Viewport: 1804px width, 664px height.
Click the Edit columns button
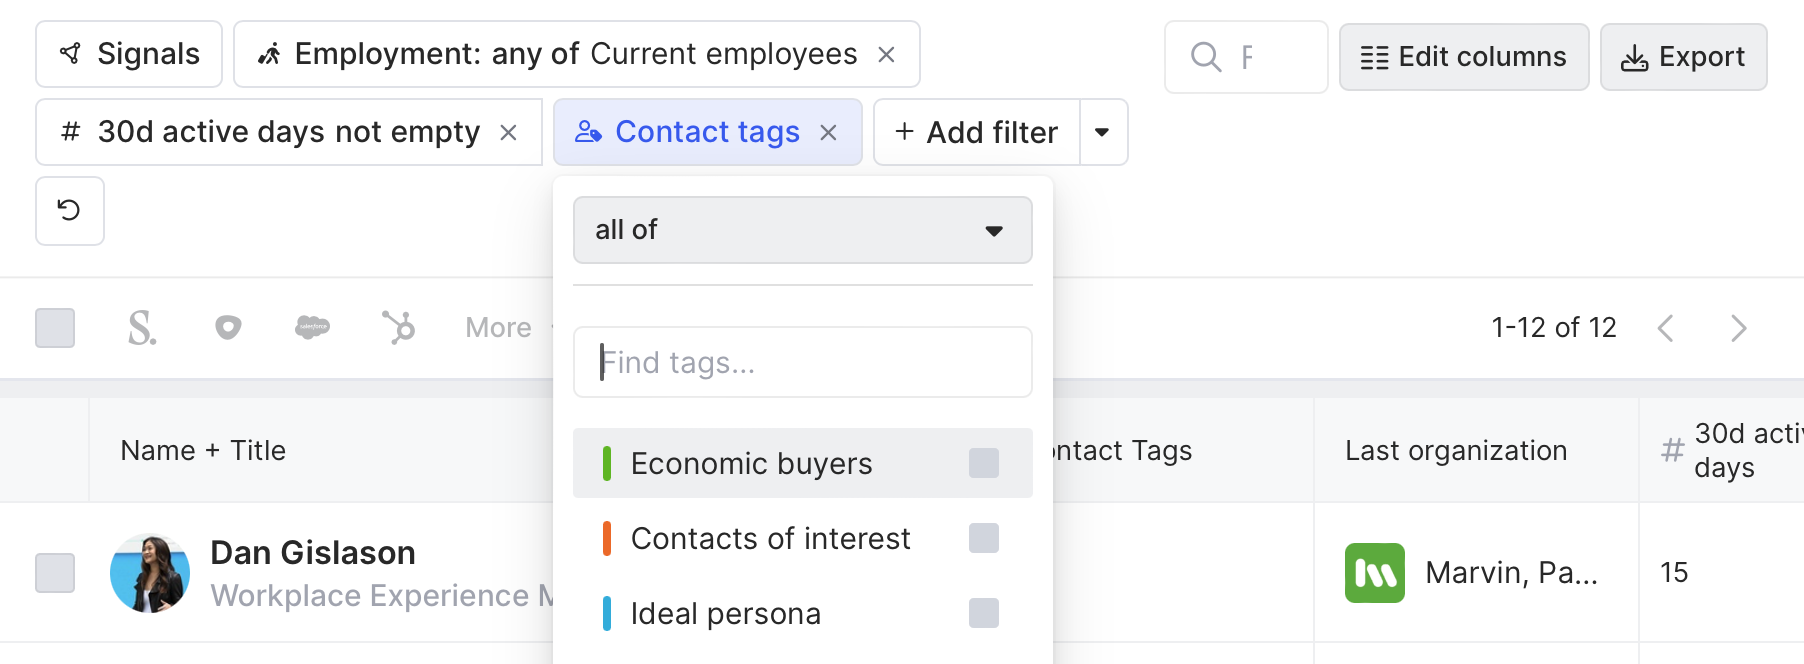[1463, 57]
